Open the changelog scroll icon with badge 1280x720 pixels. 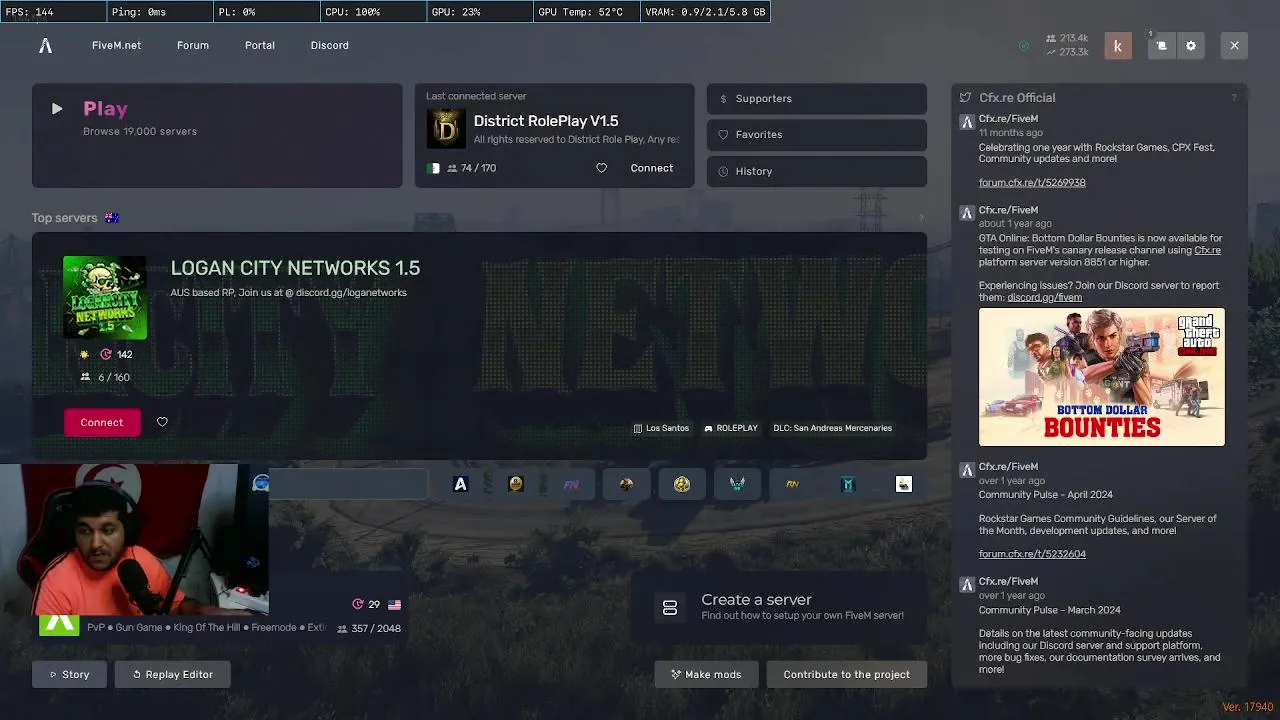click(1161, 46)
